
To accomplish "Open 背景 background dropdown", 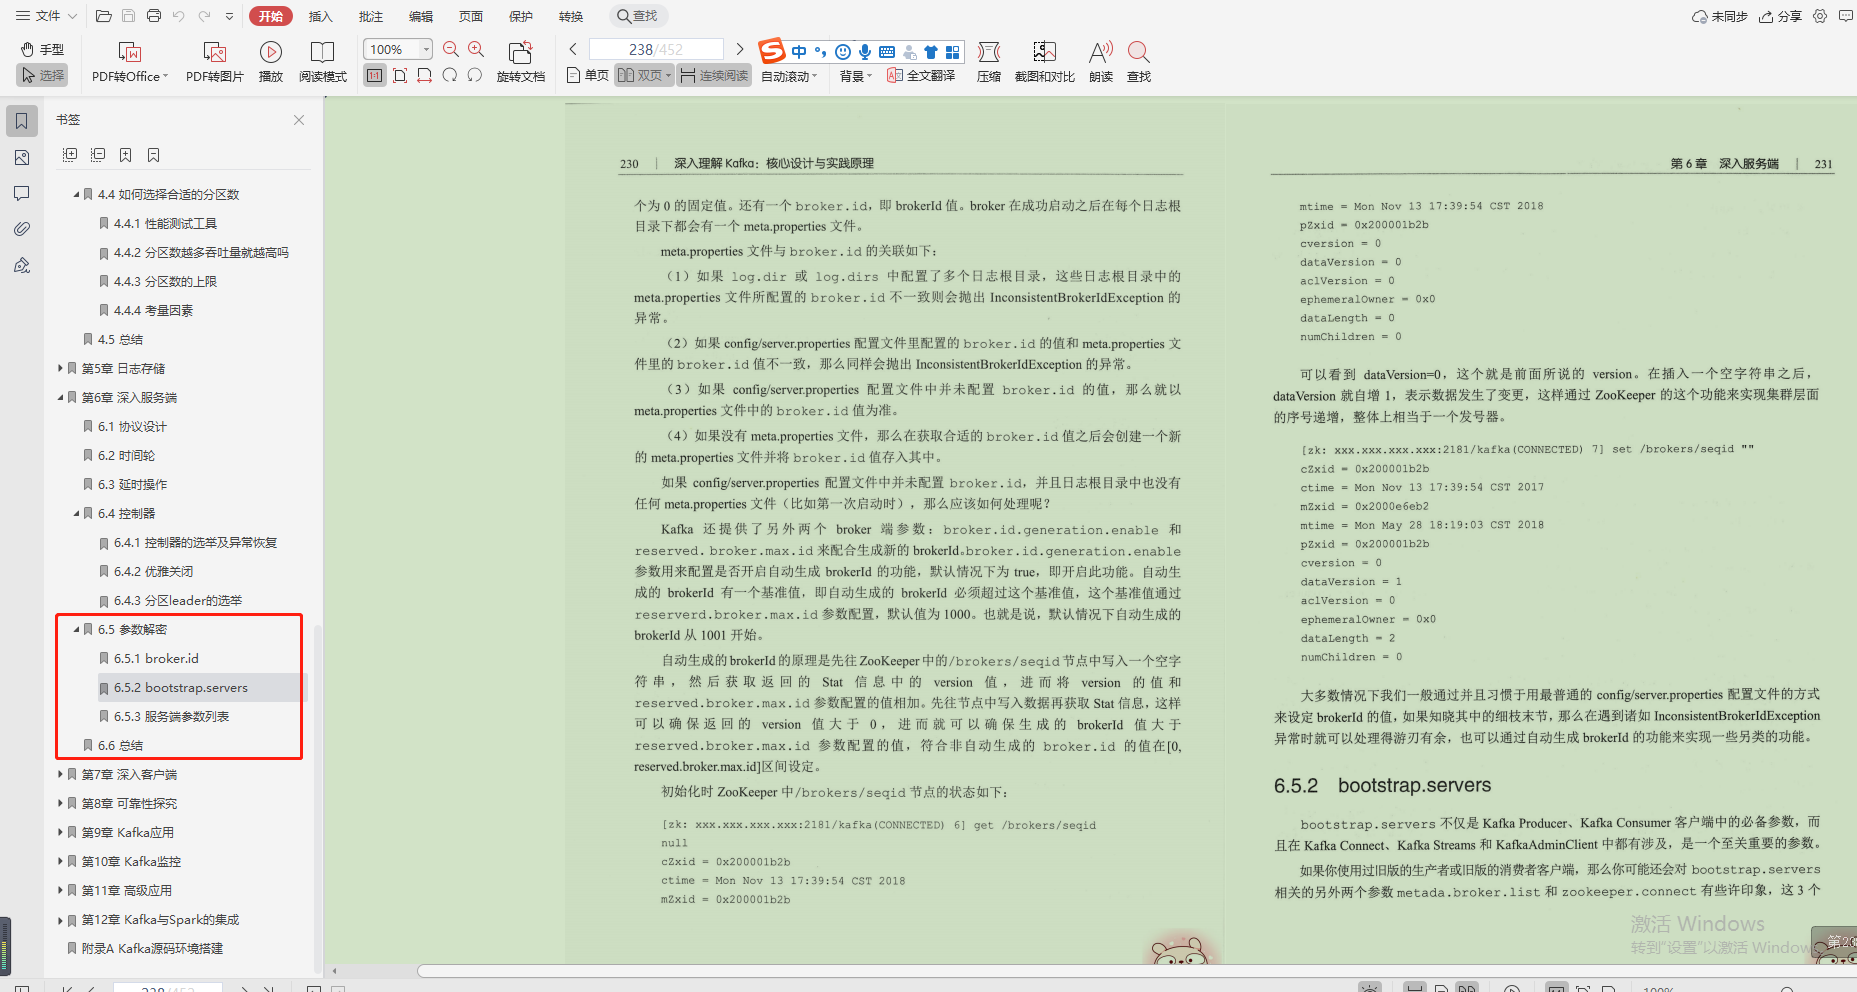I will pos(855,76).
